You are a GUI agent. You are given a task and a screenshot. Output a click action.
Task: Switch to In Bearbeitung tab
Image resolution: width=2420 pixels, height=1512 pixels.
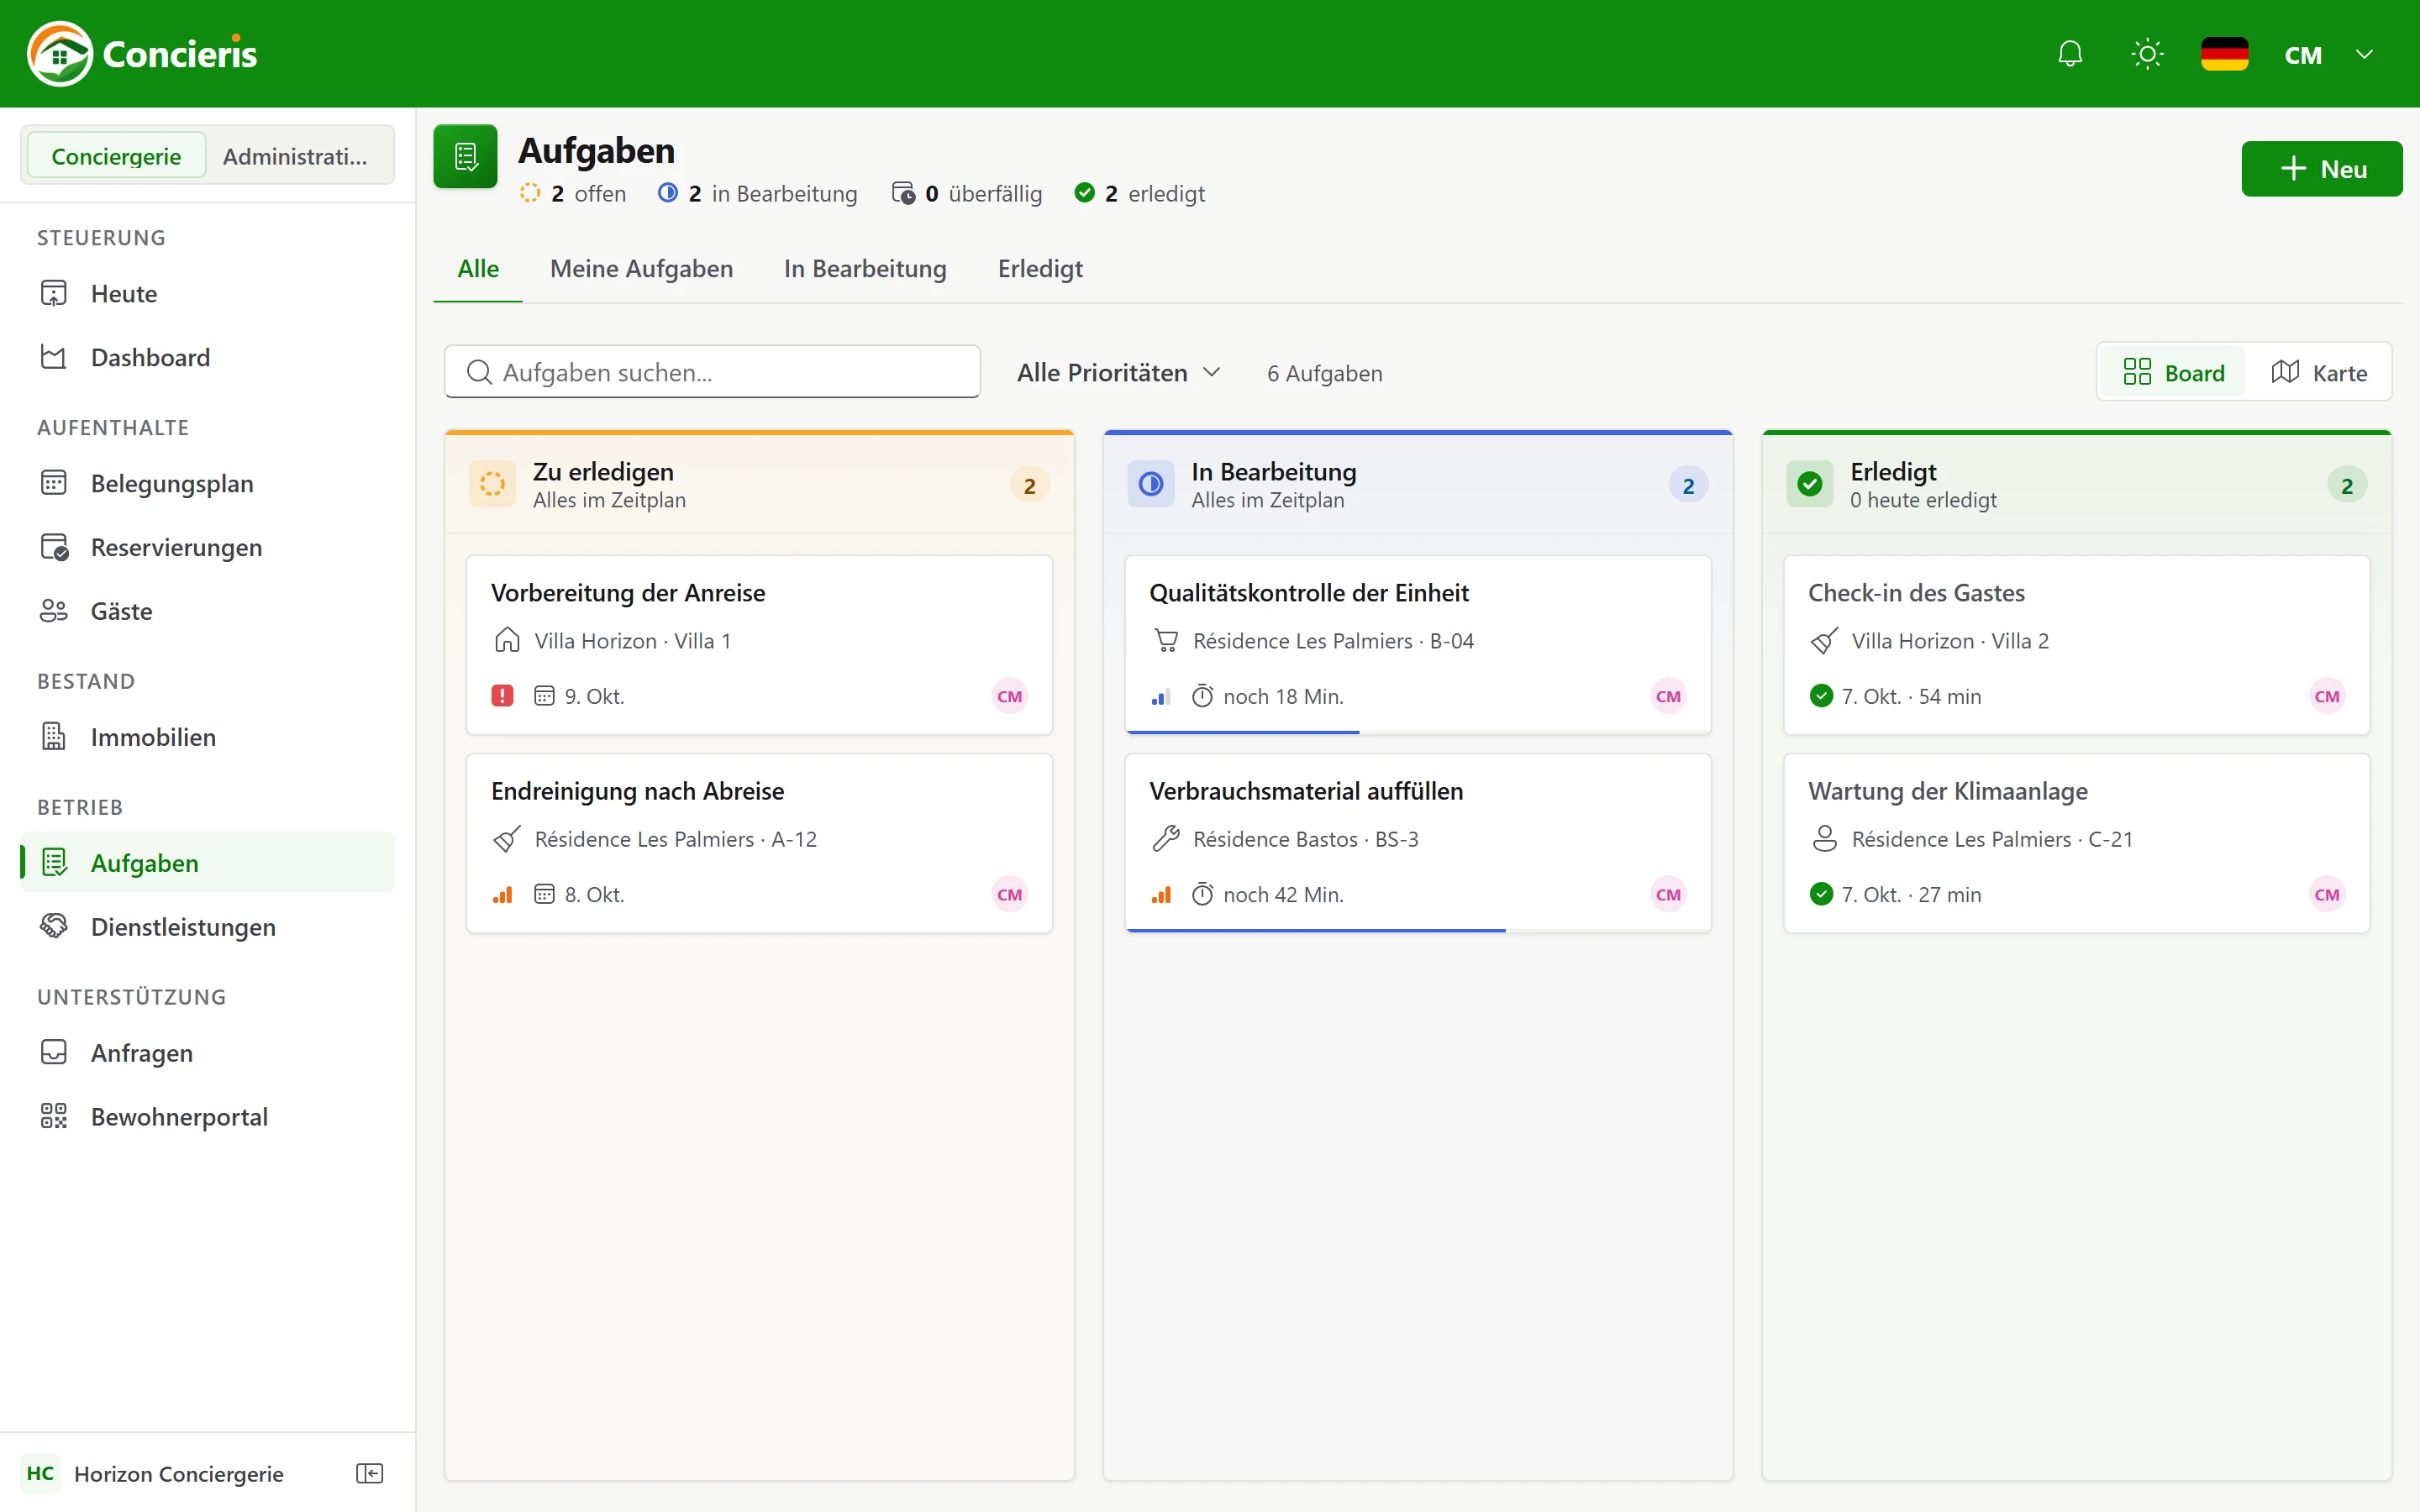[865, 269]
